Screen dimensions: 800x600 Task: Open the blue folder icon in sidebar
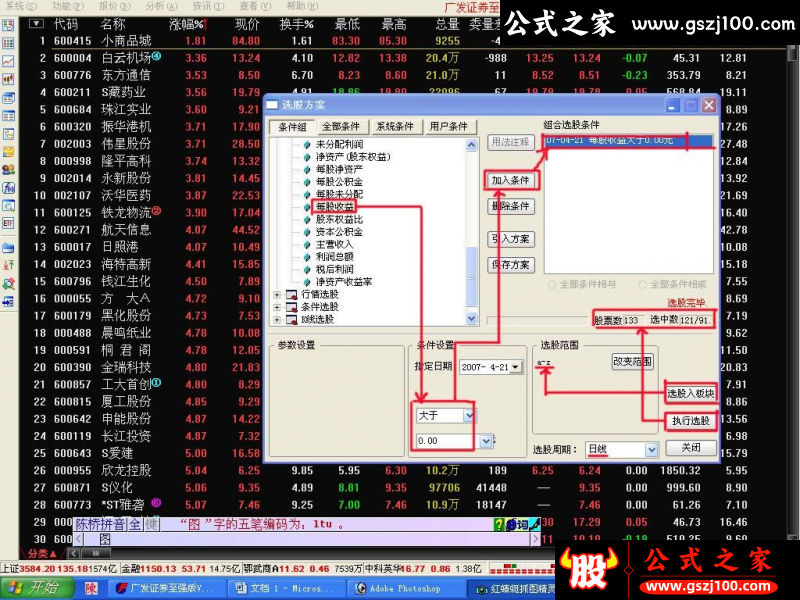[8, 248]
